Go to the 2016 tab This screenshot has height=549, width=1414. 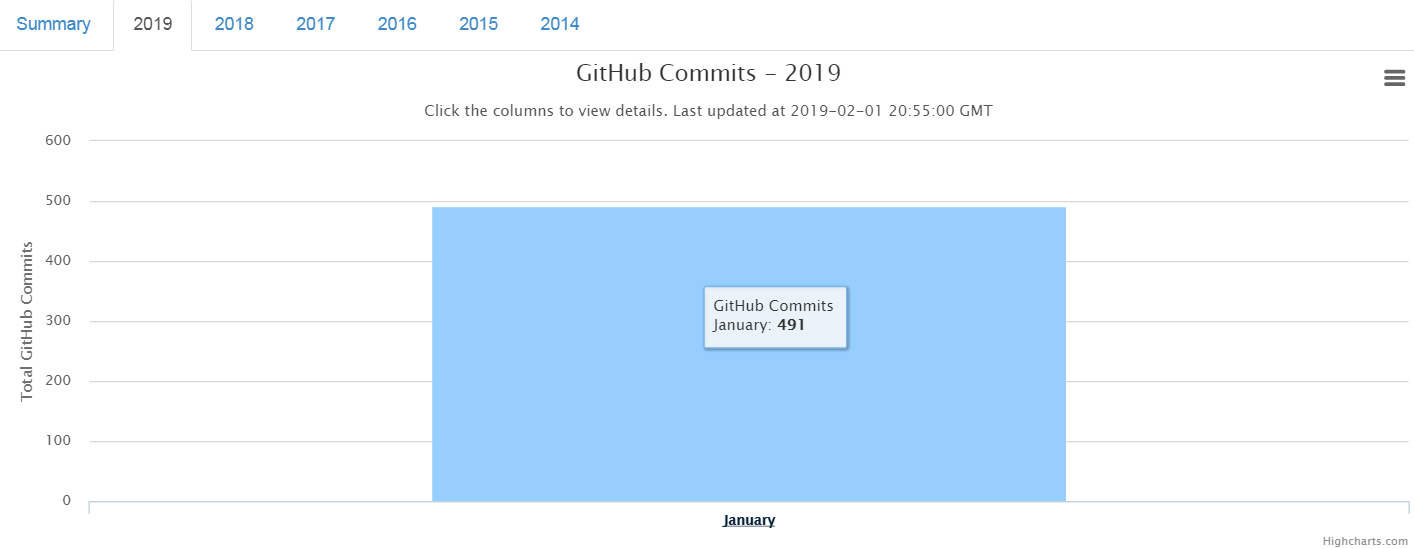397,24
